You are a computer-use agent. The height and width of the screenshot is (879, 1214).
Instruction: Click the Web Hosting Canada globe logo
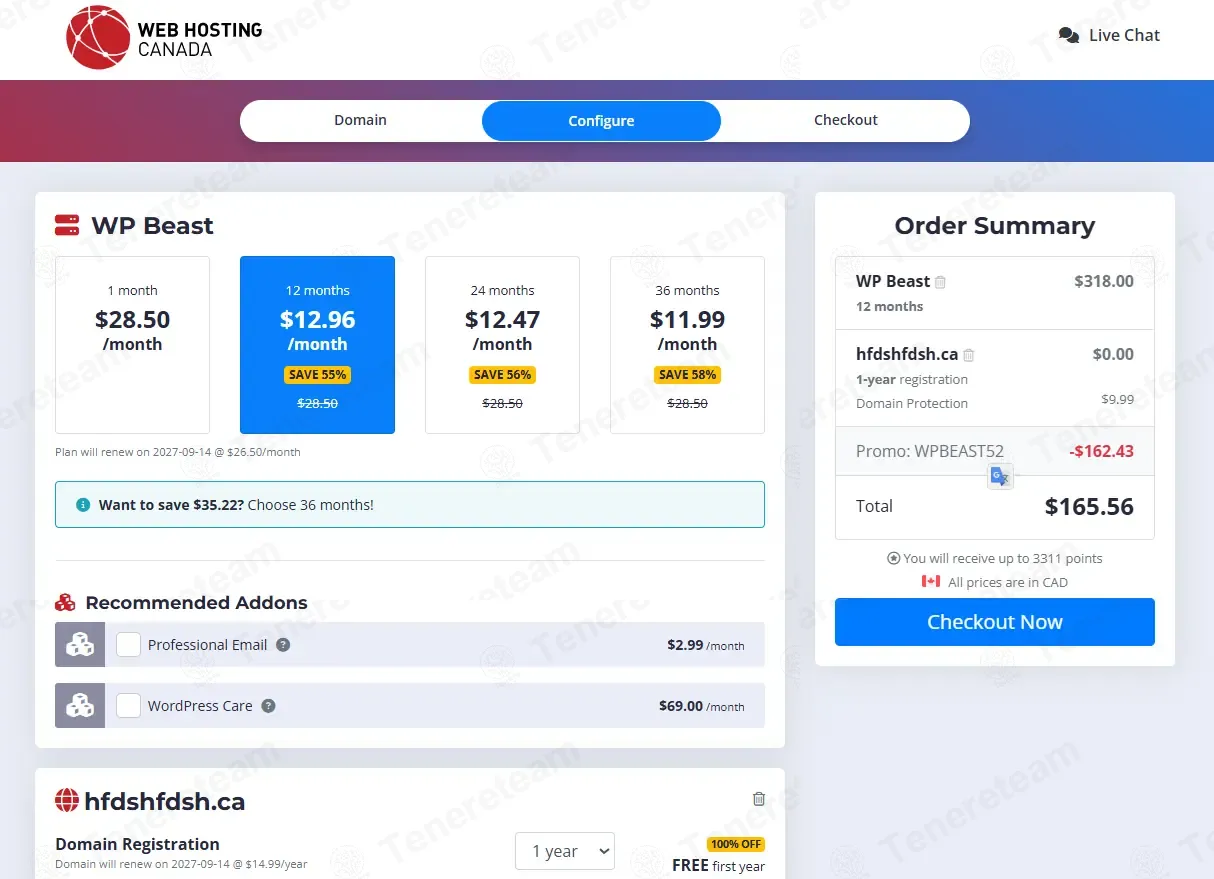(x=97, y=38)
